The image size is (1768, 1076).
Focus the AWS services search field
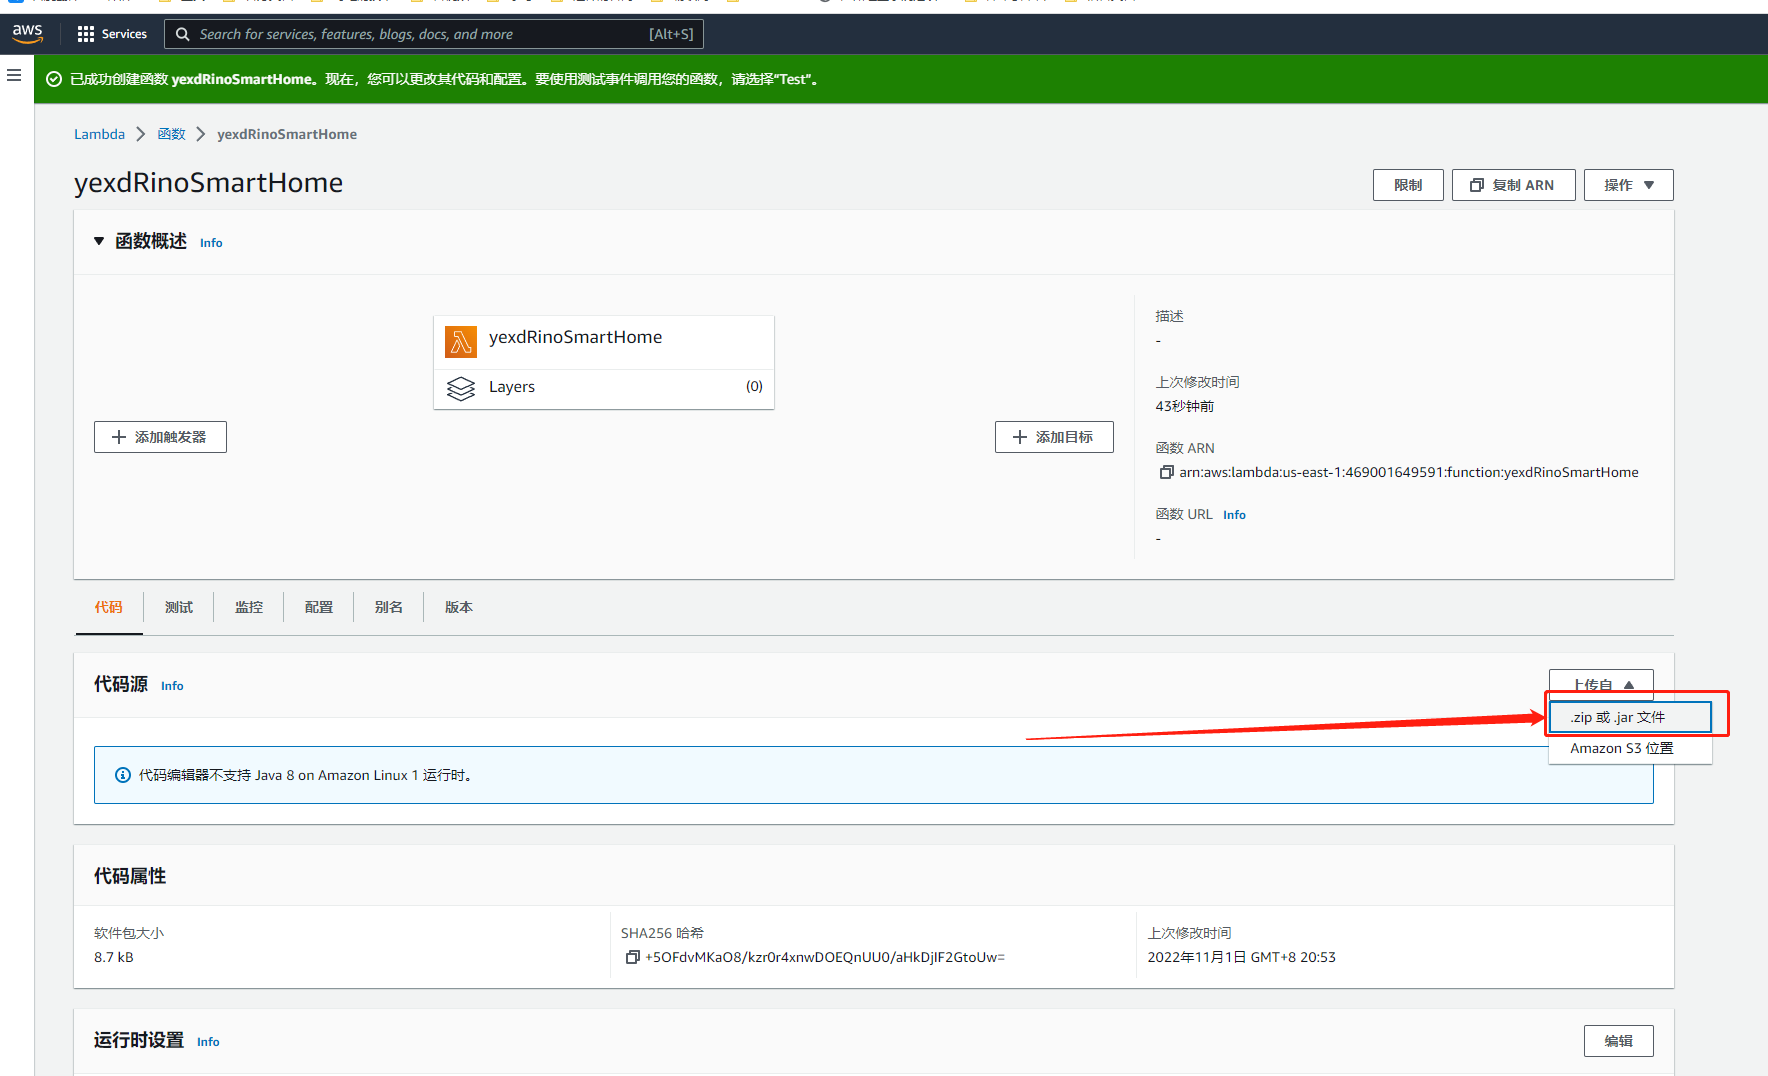434,34
